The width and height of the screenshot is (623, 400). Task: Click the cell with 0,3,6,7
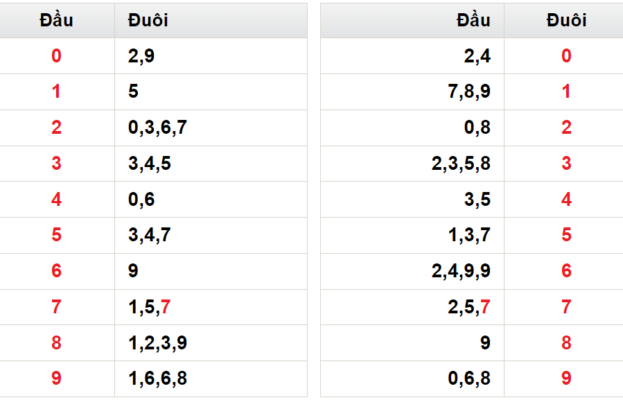[211, 128]
